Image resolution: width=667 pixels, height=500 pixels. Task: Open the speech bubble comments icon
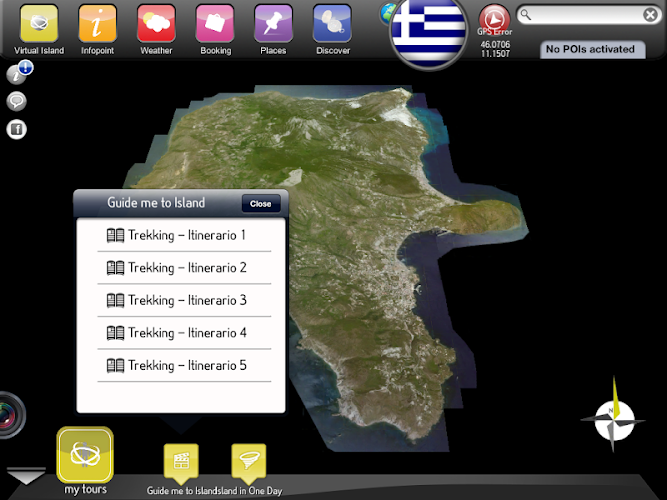point(17,102)
